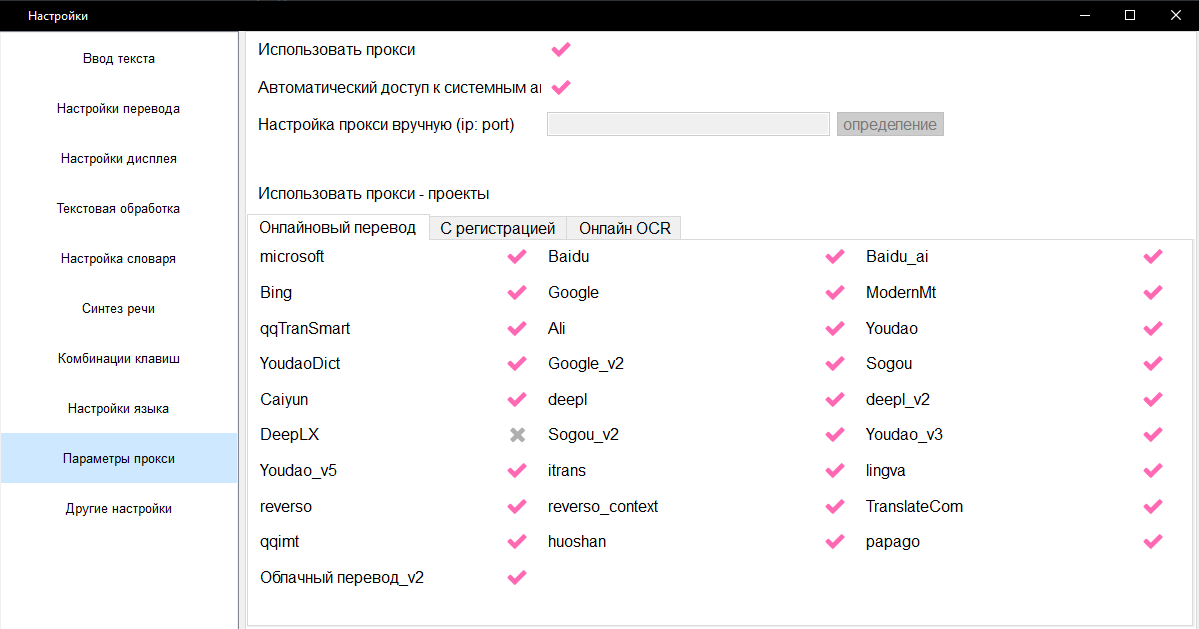The width and height of the screenshot is (1199, 629).
Task: Toggle the papago proxy checkmark
Action: pyautogui.click(x=1153, y=542)
